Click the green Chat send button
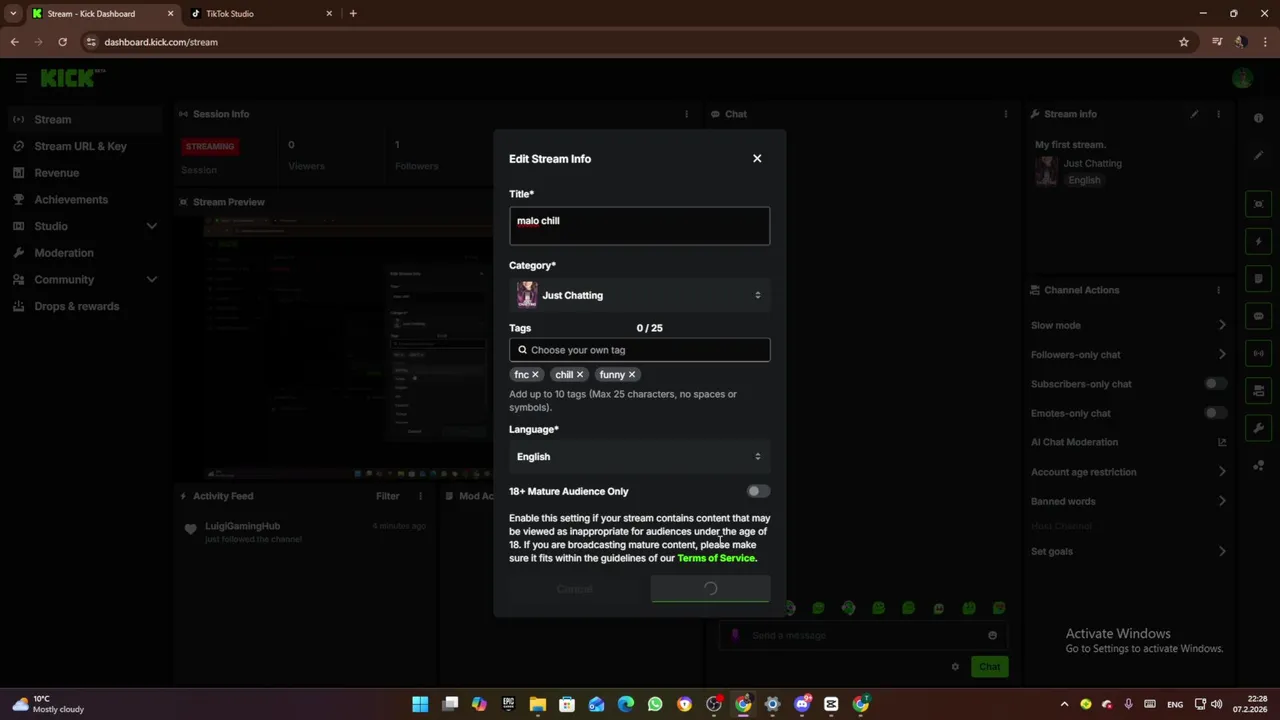Viewport: 1280px width, 720px height. click(x=989, y=667)
